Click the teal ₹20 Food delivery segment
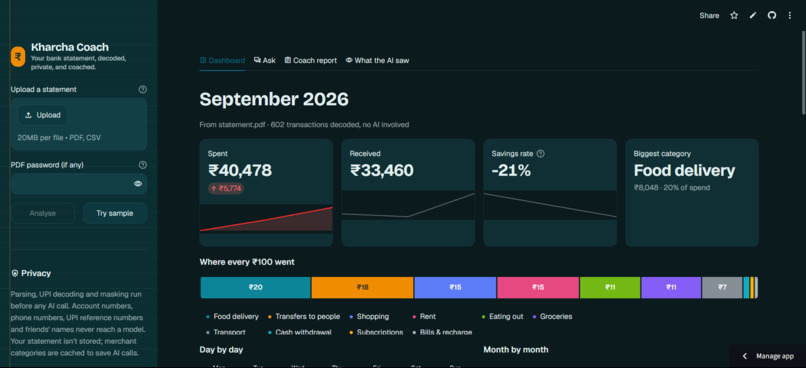Screen dimensions: 806x368 255,287
